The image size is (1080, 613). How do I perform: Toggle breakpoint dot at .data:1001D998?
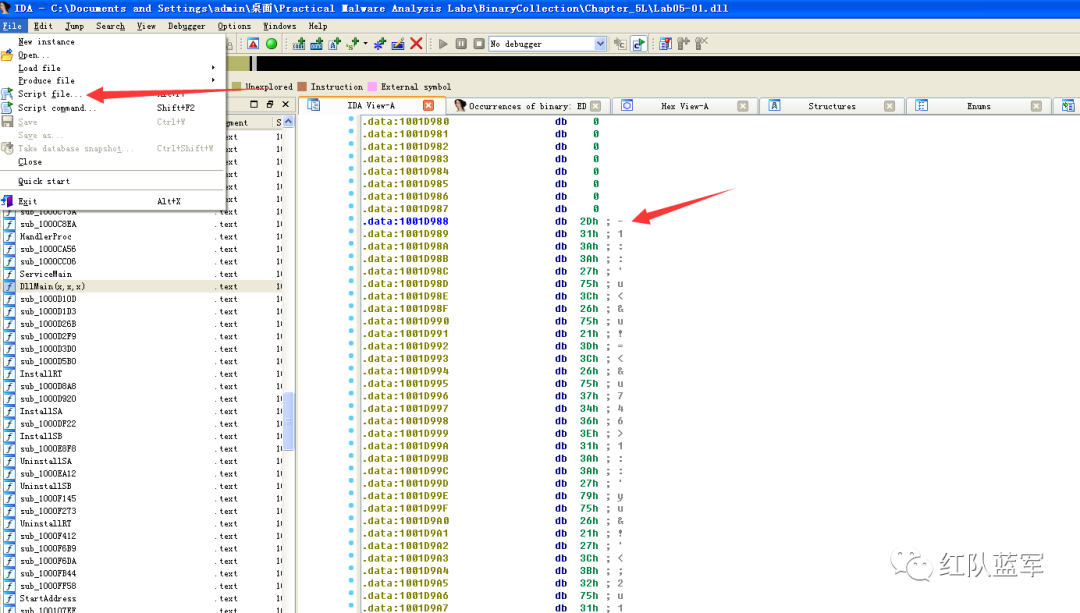[351, 419]
